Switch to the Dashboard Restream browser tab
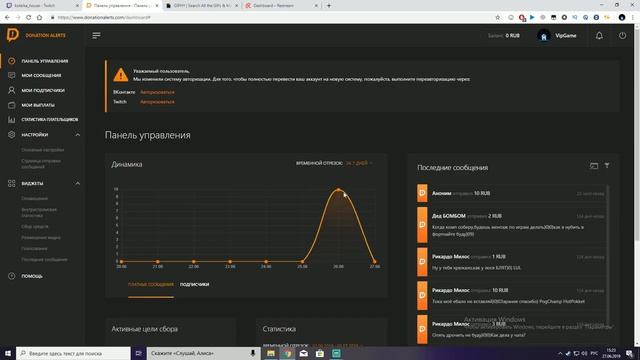 click(x=282, y=6)
